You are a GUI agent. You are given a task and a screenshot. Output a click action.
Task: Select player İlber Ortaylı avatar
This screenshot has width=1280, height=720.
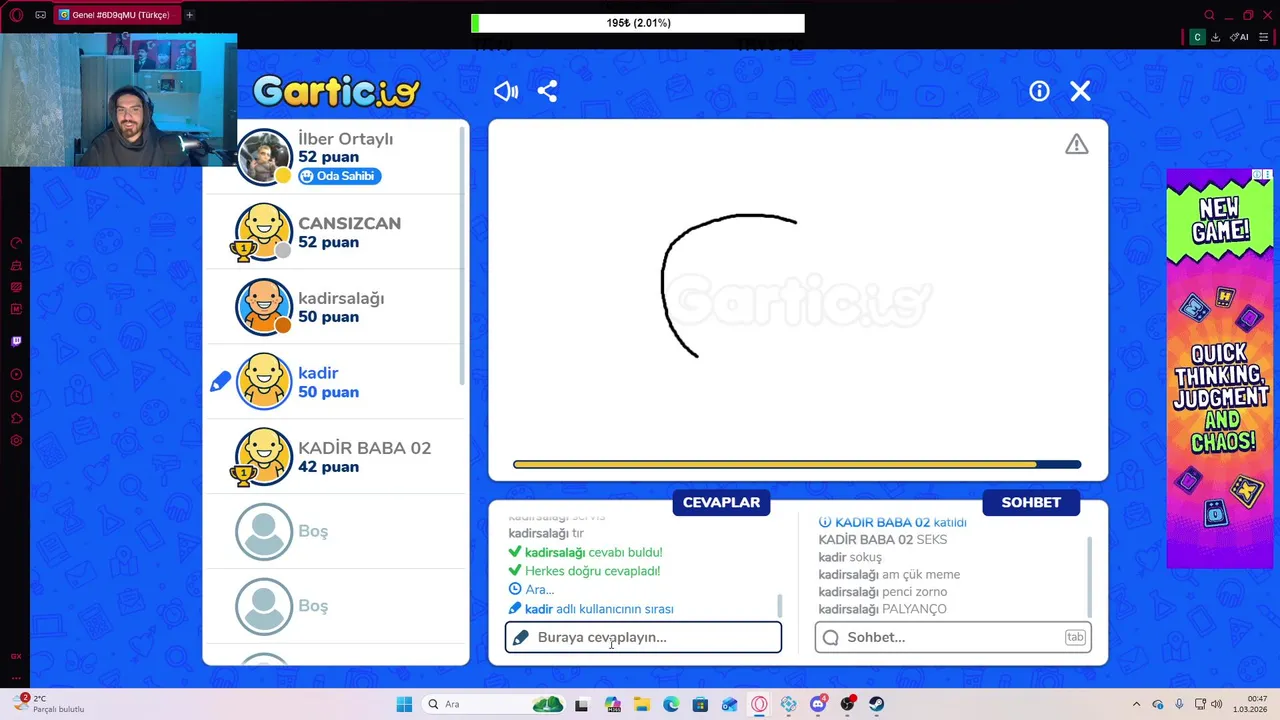(264, 157)
